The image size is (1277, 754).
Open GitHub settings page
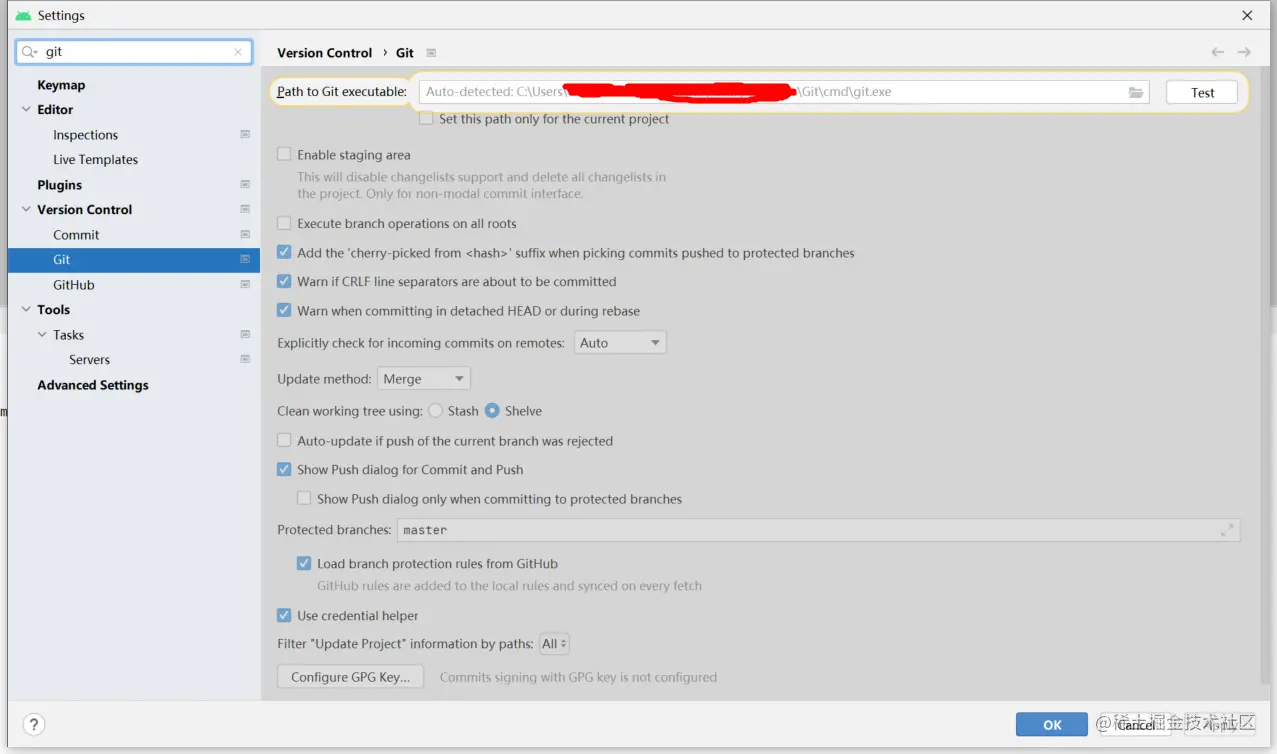[x=74, y=285]
